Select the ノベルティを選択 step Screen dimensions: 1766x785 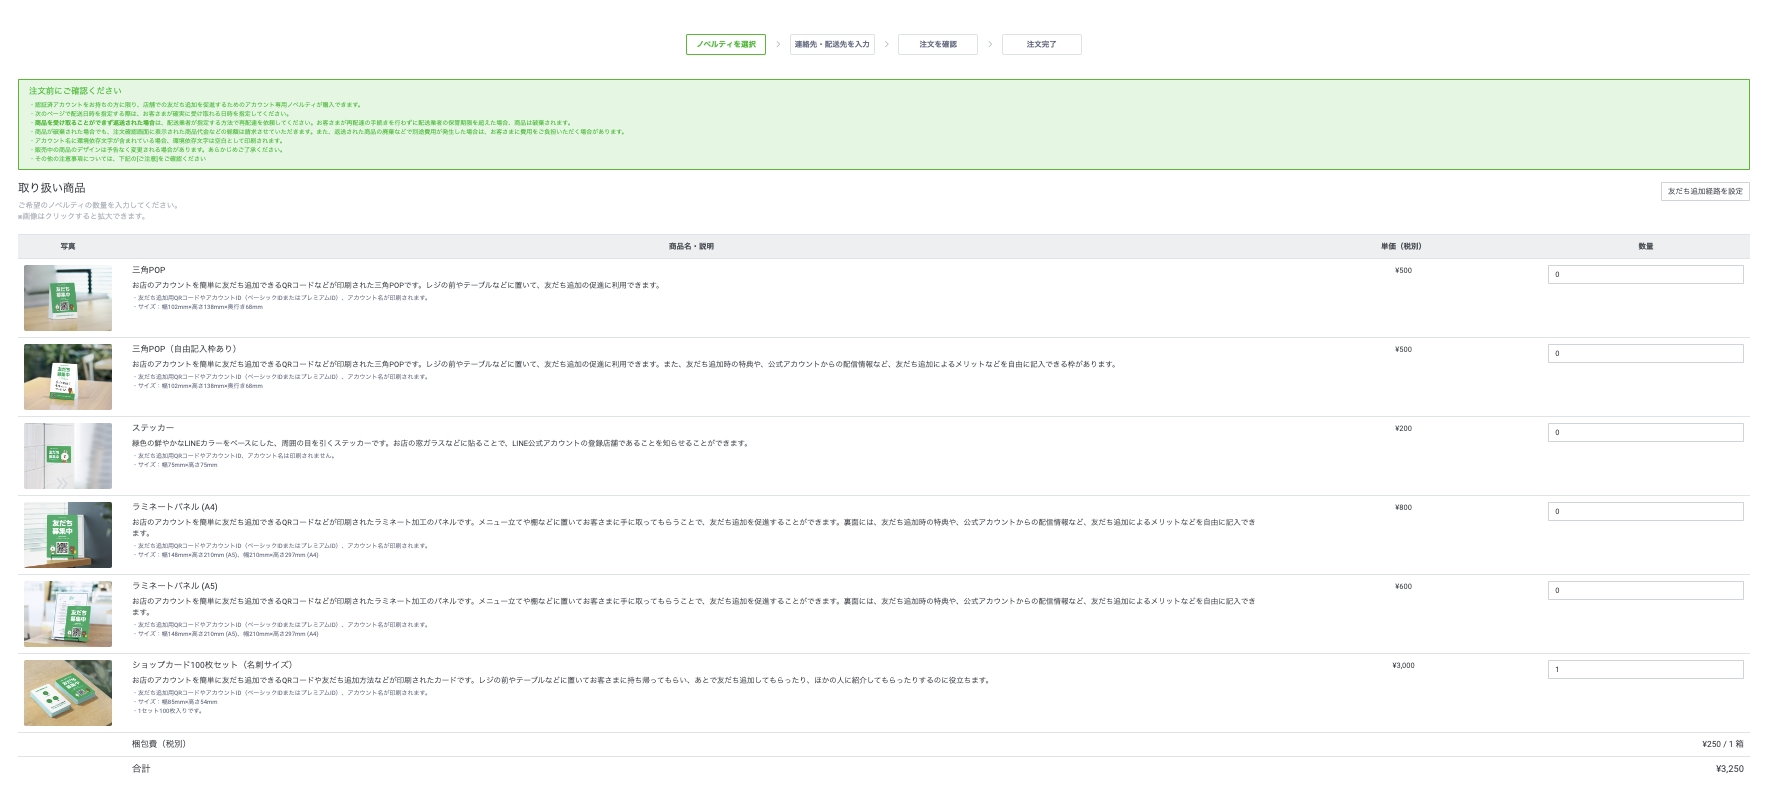coord(726,44)
